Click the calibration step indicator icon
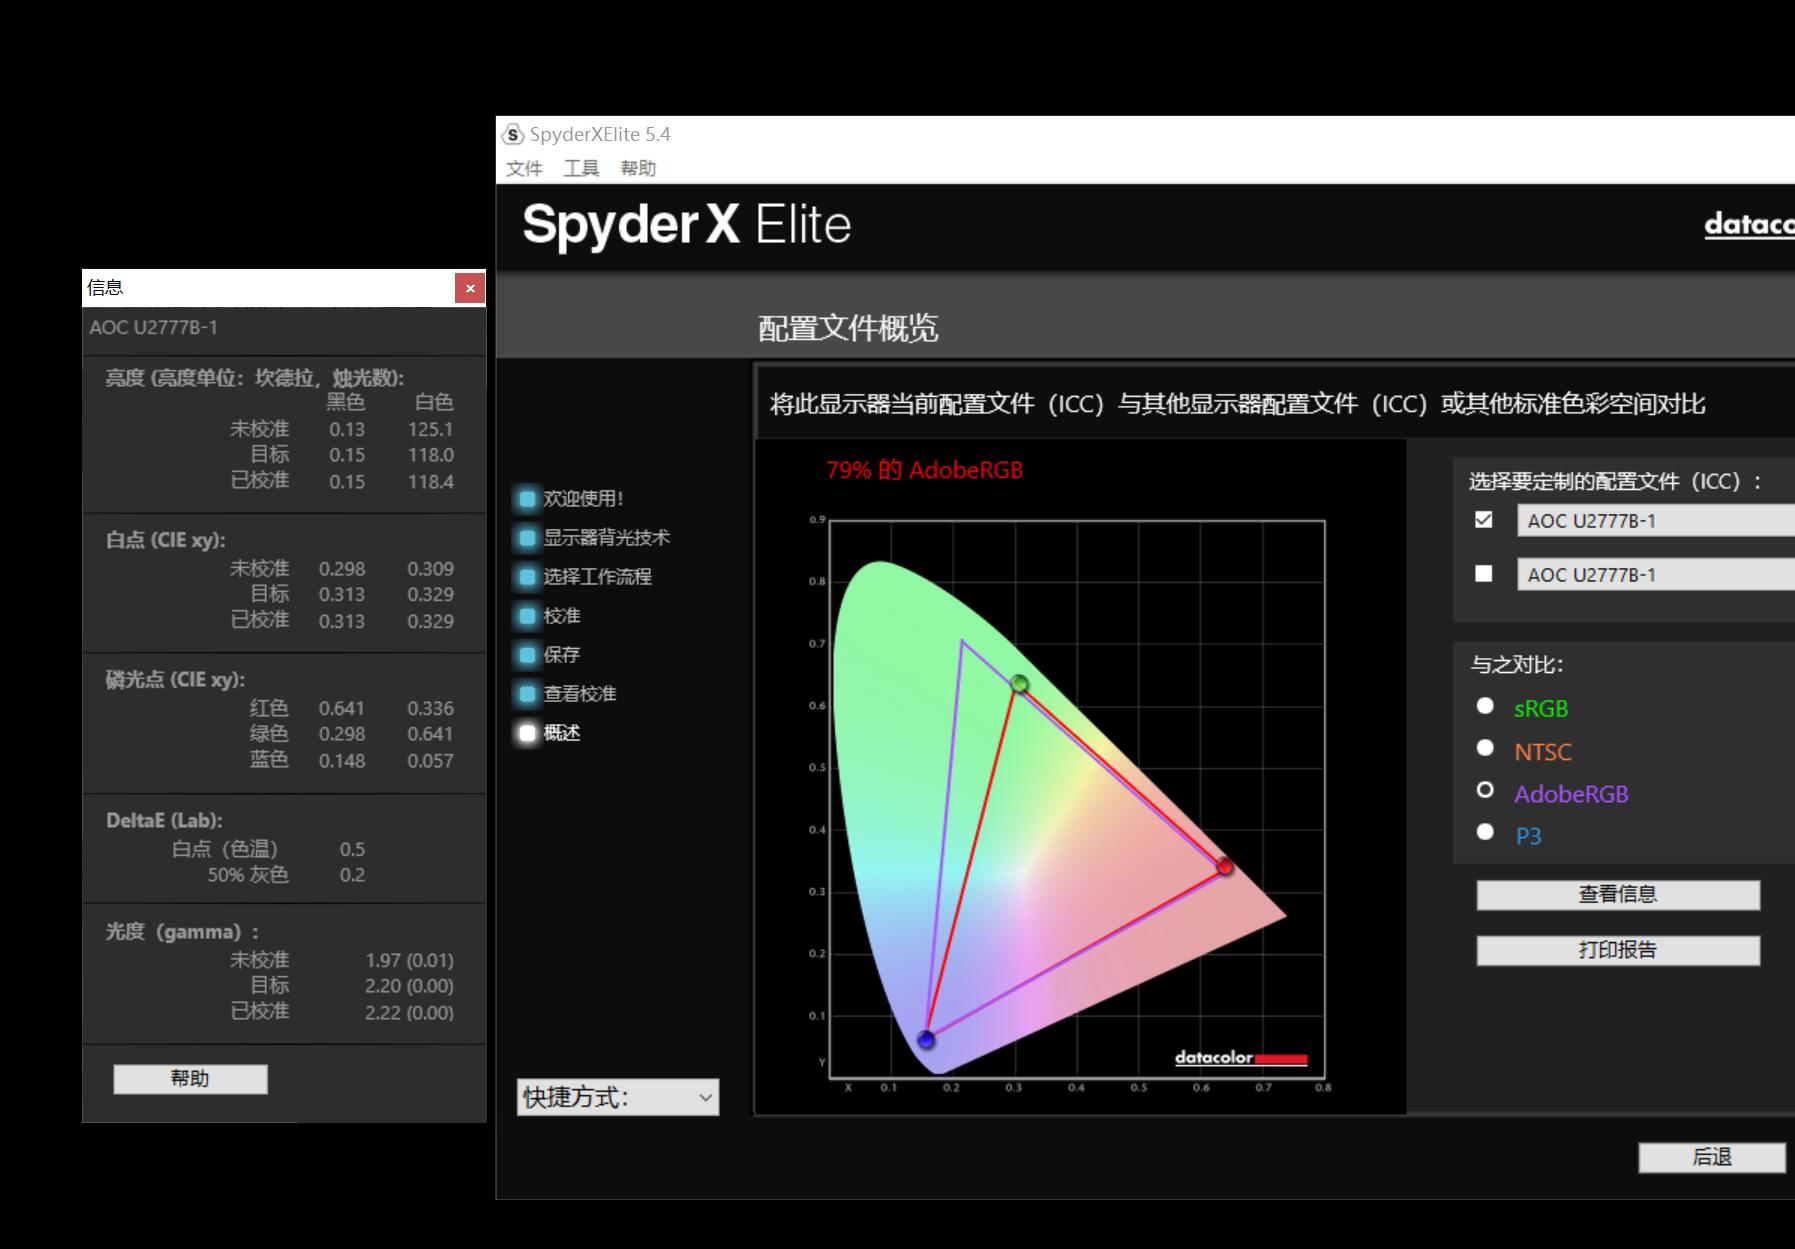This screenshot has height=1249, width=1795. [527, 616]
